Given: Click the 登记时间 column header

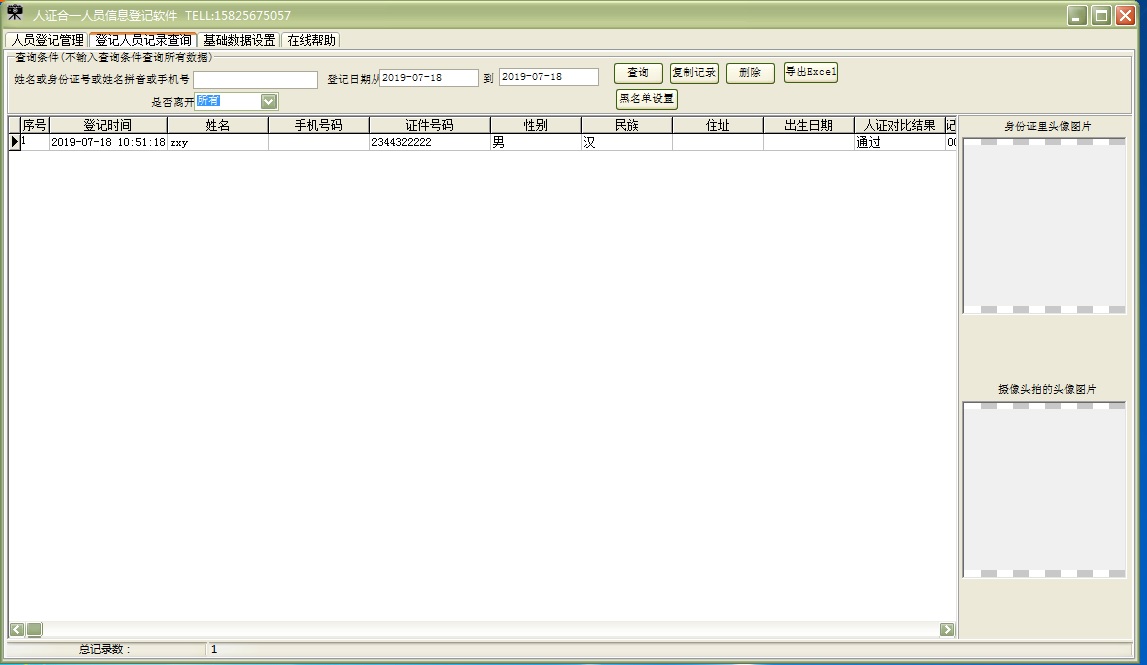Looking at the screenshot, I should (x=108, y=125).
